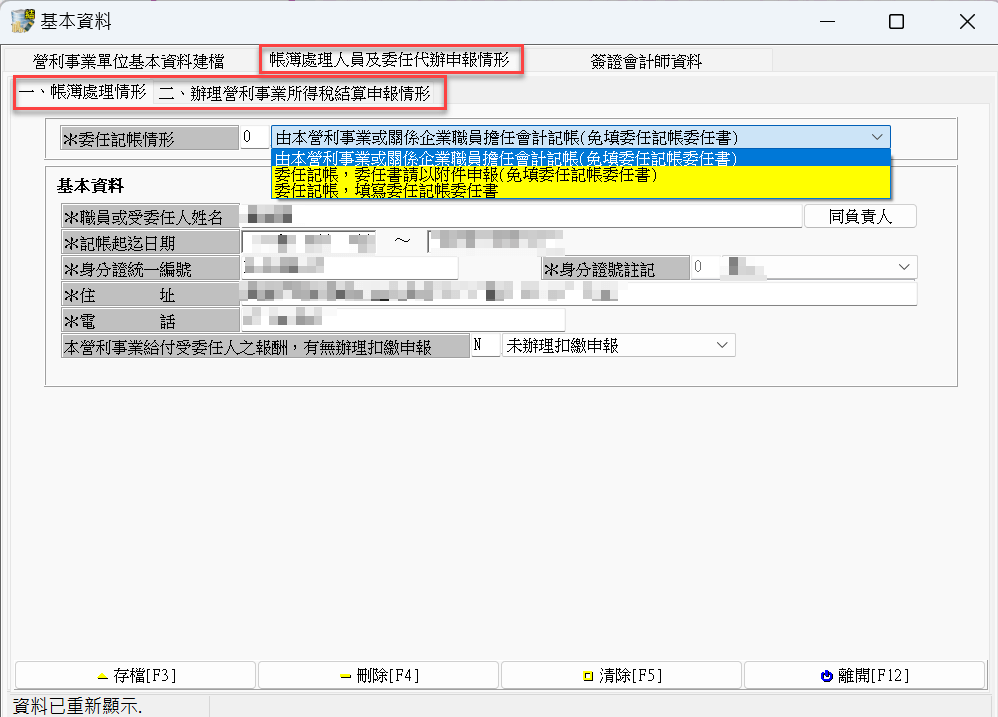
Task: Close the 基本資料 window
Action: coord(967,22)
